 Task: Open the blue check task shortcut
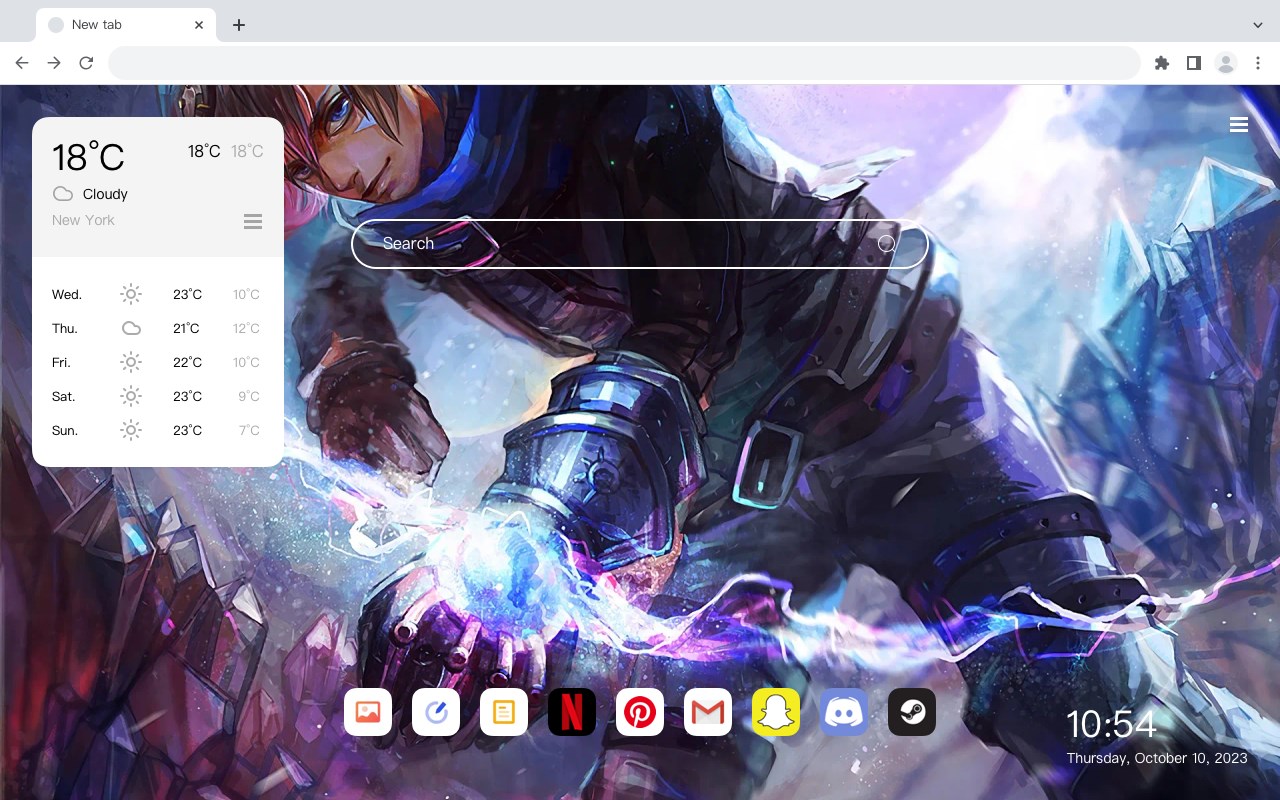436,712
